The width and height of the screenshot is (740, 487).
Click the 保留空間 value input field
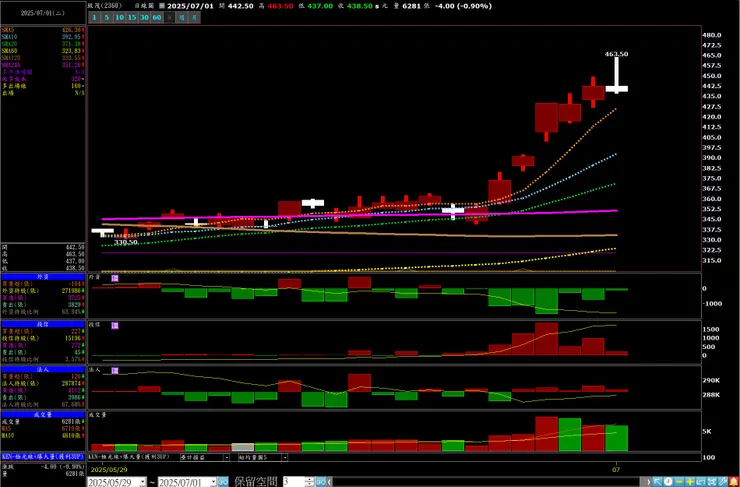click(294, 482)
